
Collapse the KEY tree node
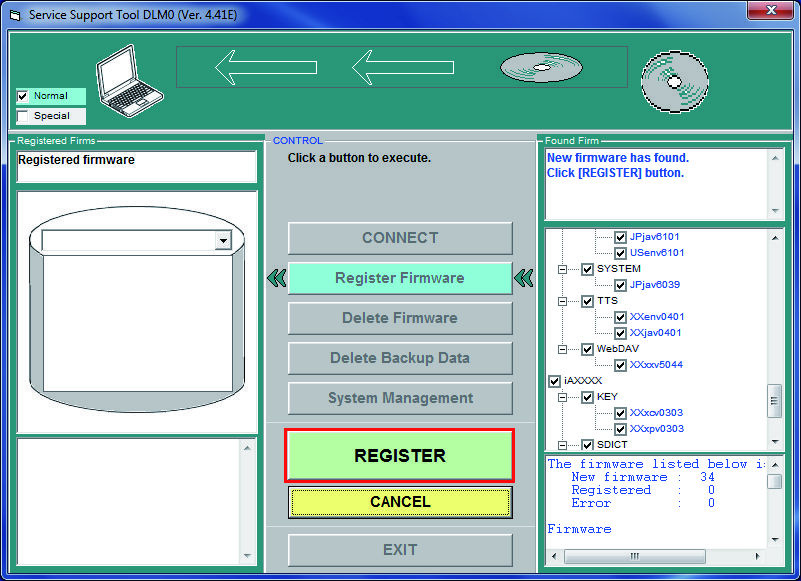[562, 398]
